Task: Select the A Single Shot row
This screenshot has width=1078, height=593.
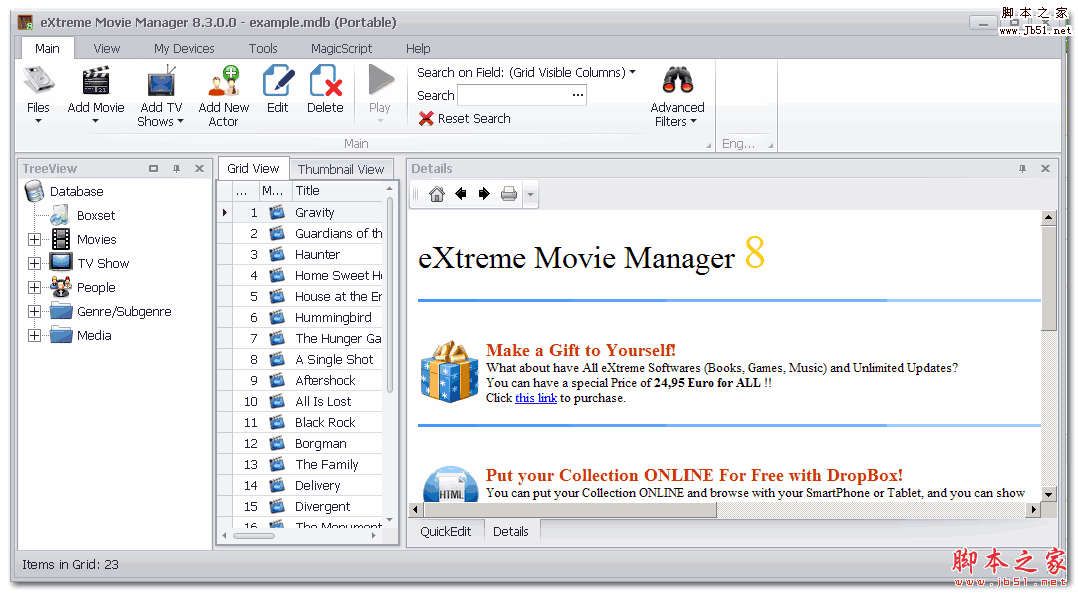Action: 307,360
